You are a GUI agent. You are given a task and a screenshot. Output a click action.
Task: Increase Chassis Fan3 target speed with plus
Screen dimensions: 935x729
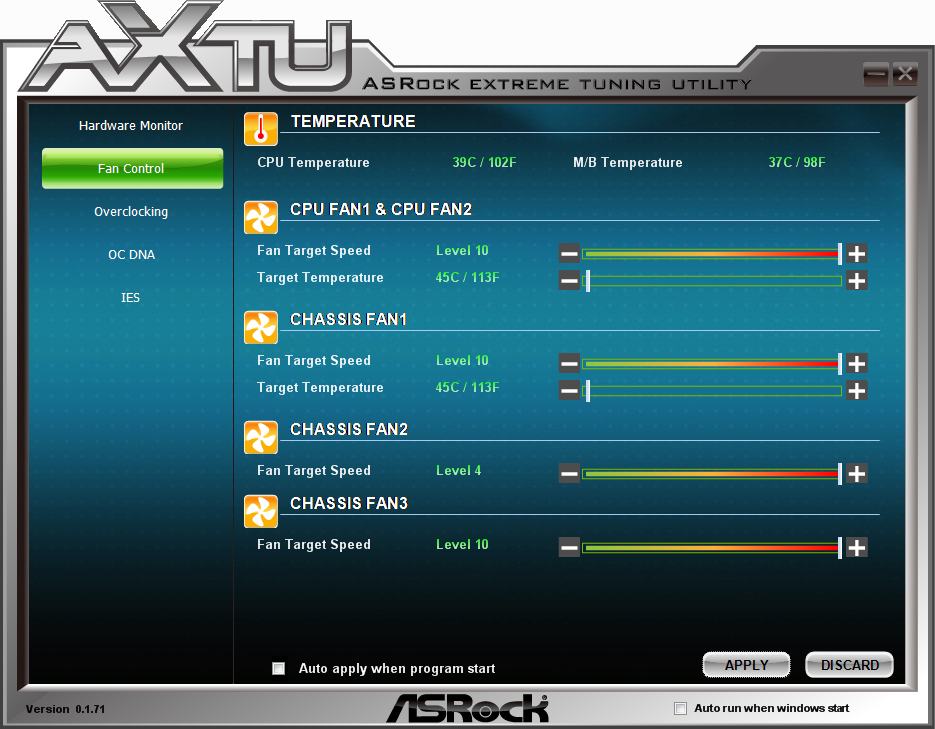(857, 547)
